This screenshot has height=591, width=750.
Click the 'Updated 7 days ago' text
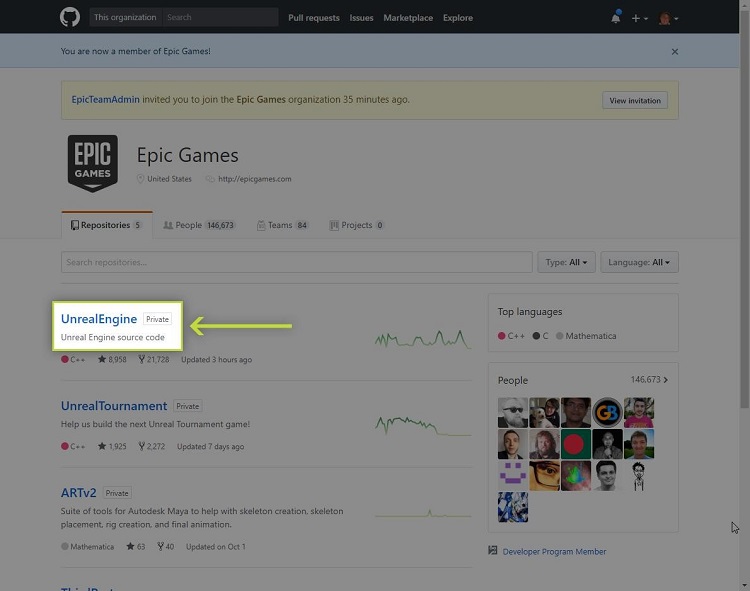coord(210,447)
